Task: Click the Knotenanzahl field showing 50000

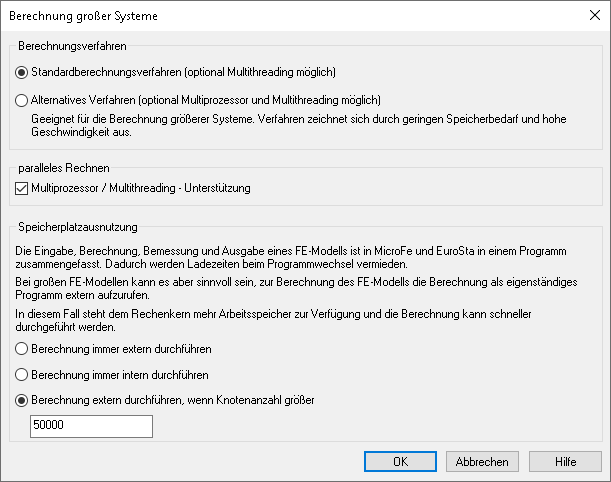Action: click(x=91, y=427)
